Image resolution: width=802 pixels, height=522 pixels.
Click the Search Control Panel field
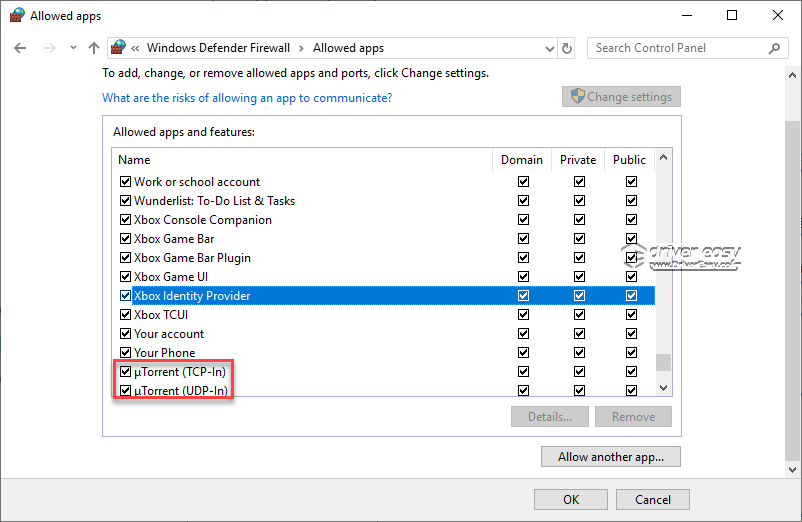click(x=687, y=48)
